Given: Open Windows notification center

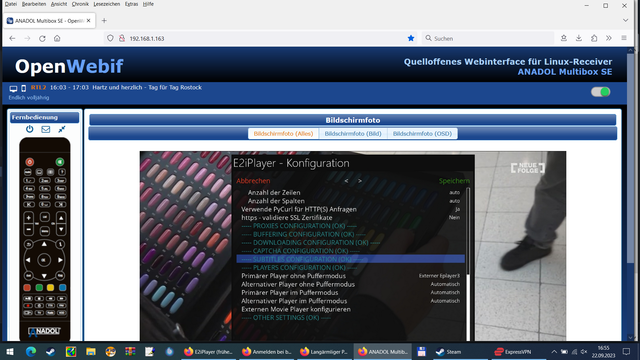Looking at the screenshot, I should point(626,351).
